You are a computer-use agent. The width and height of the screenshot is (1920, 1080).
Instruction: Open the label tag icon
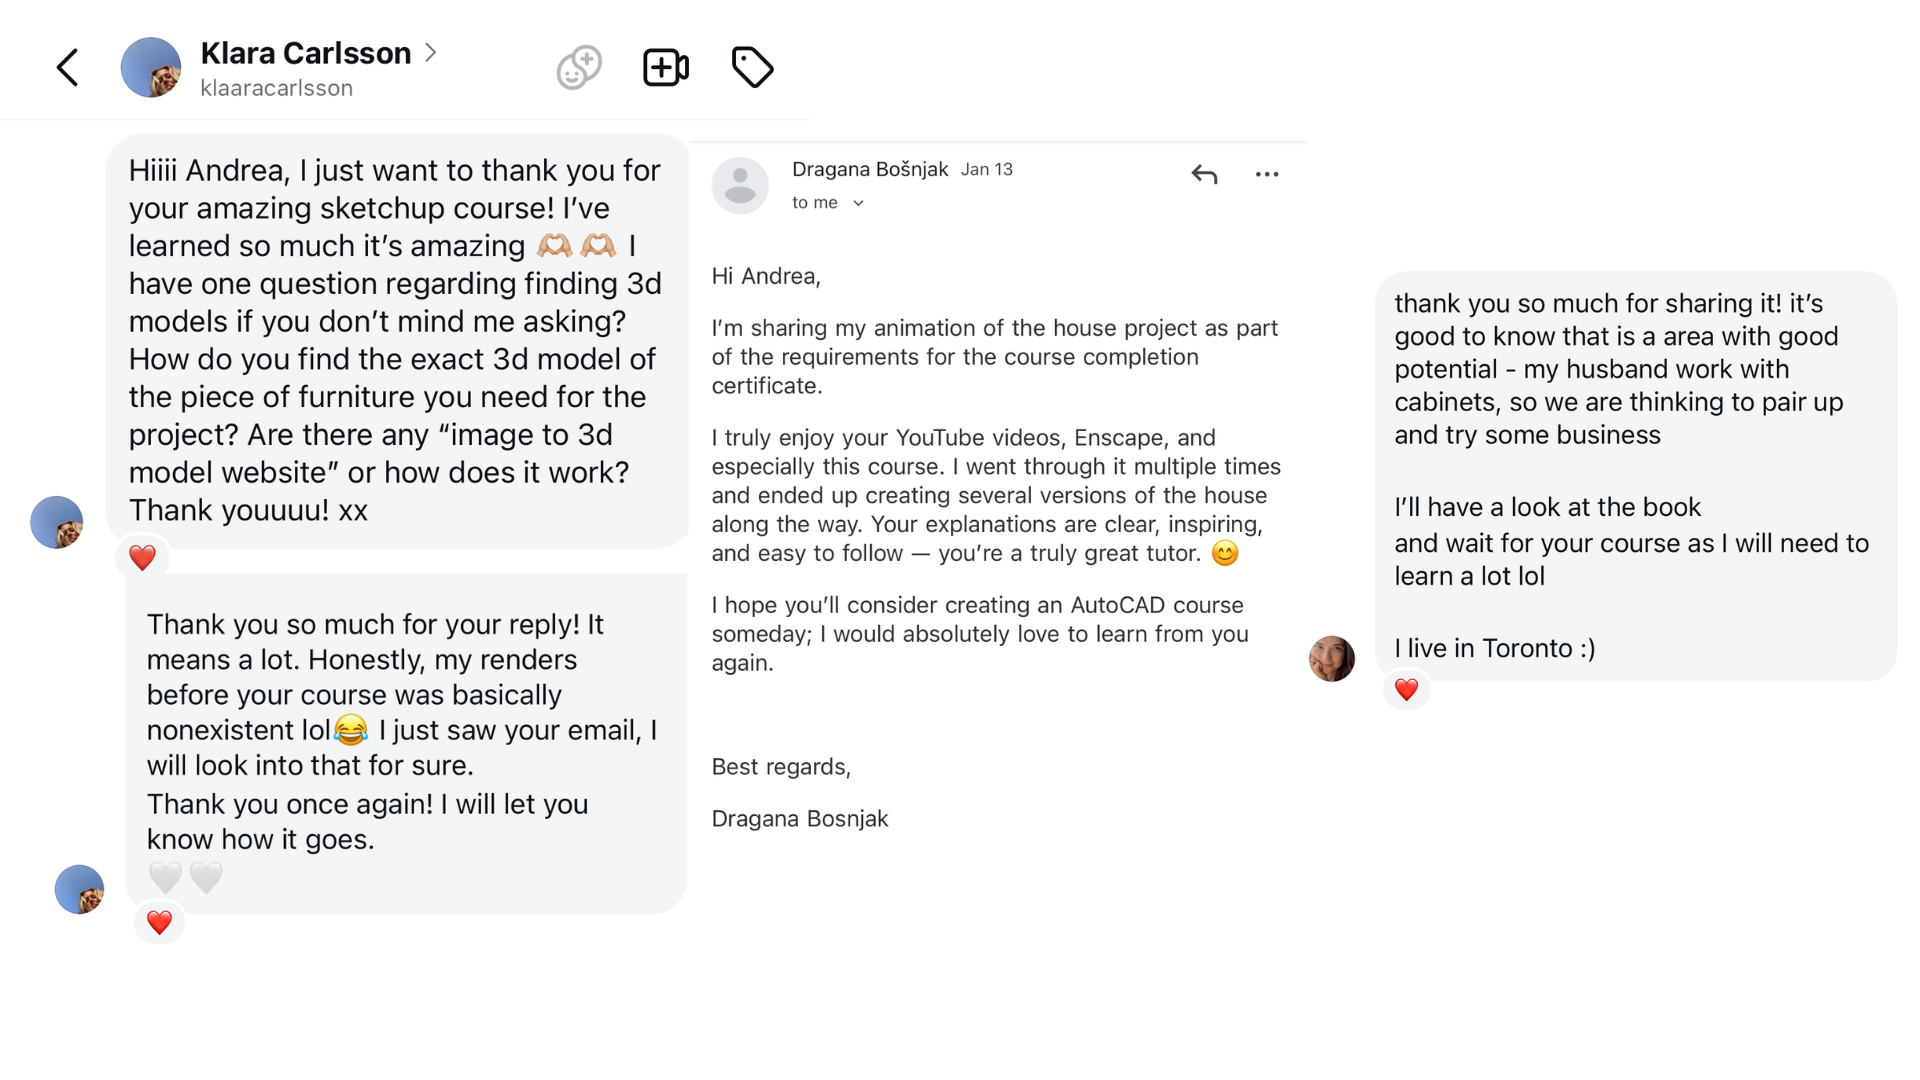click(x=752, y=68)
